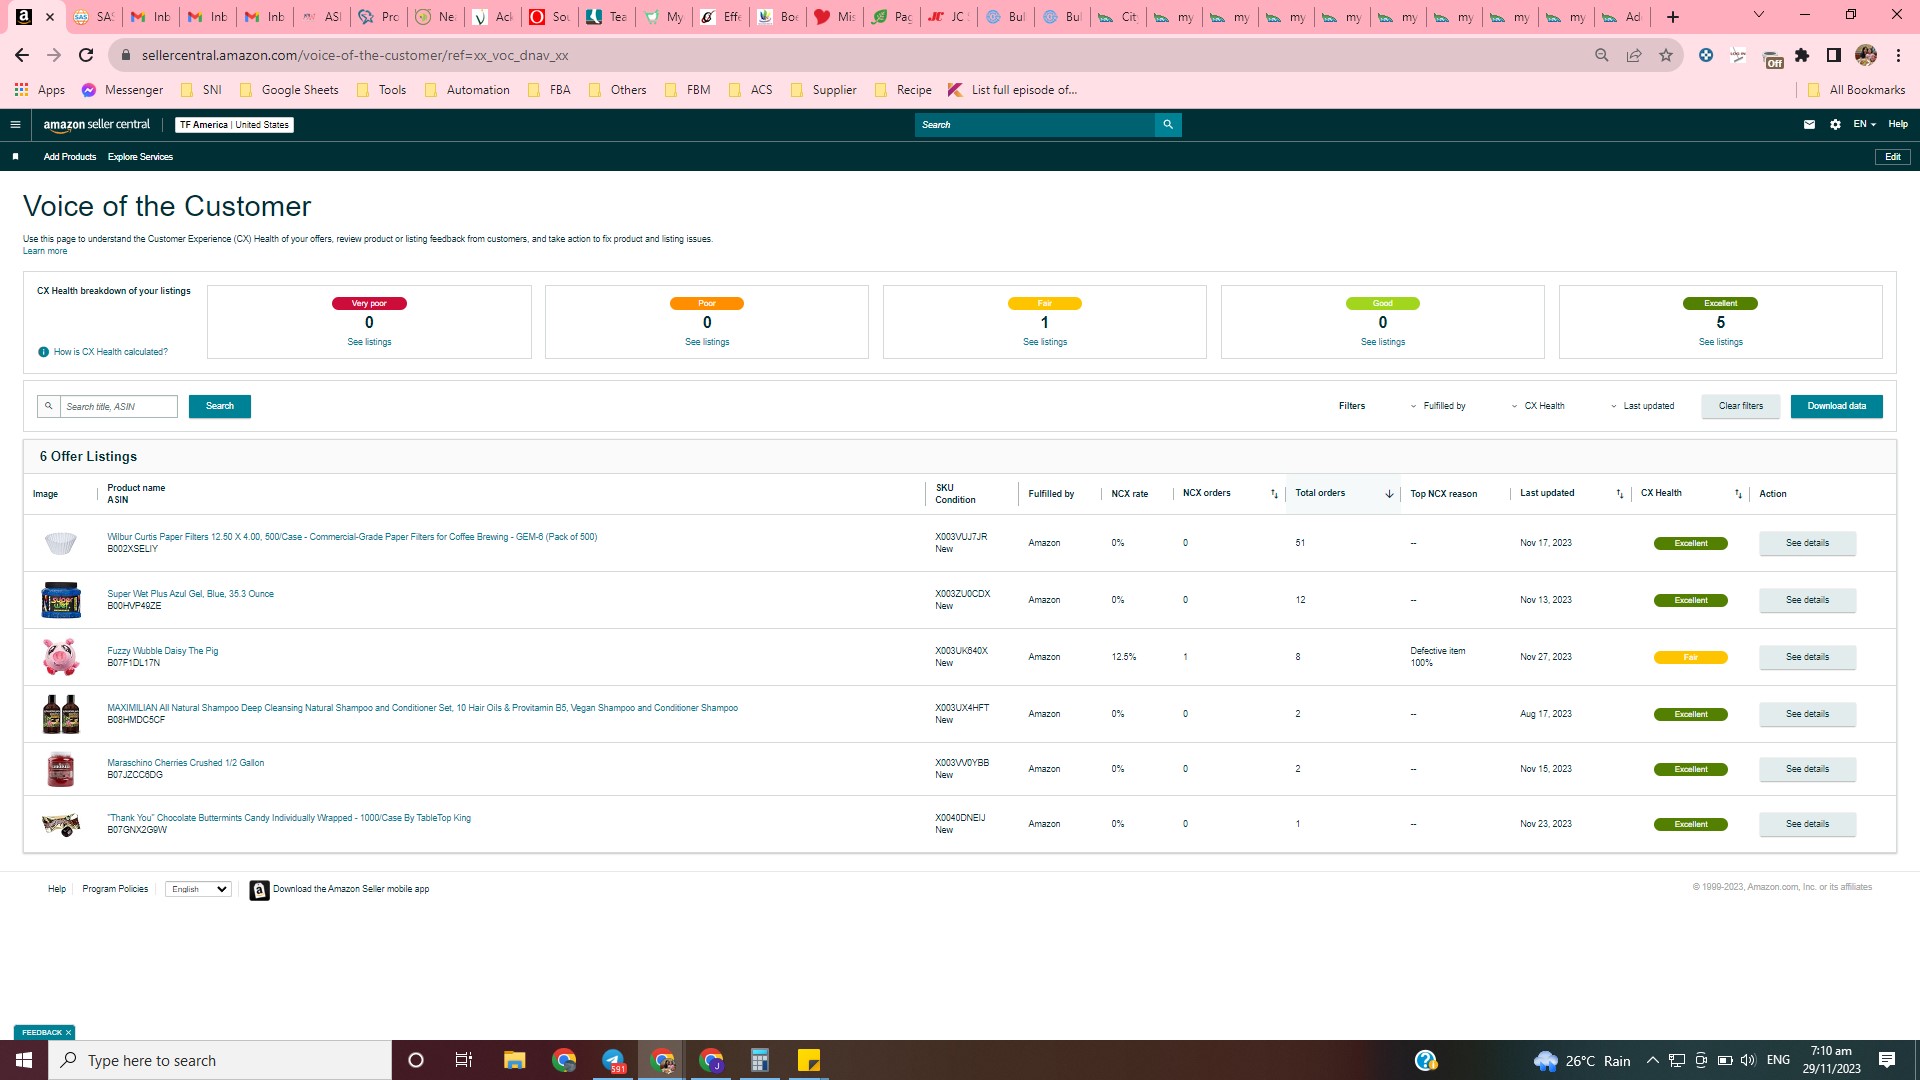Image resolution: width=1920 pixels, height=1080 pixels.
Task: Open the Google Sheets bookmark folder
Action: [289, 90]
